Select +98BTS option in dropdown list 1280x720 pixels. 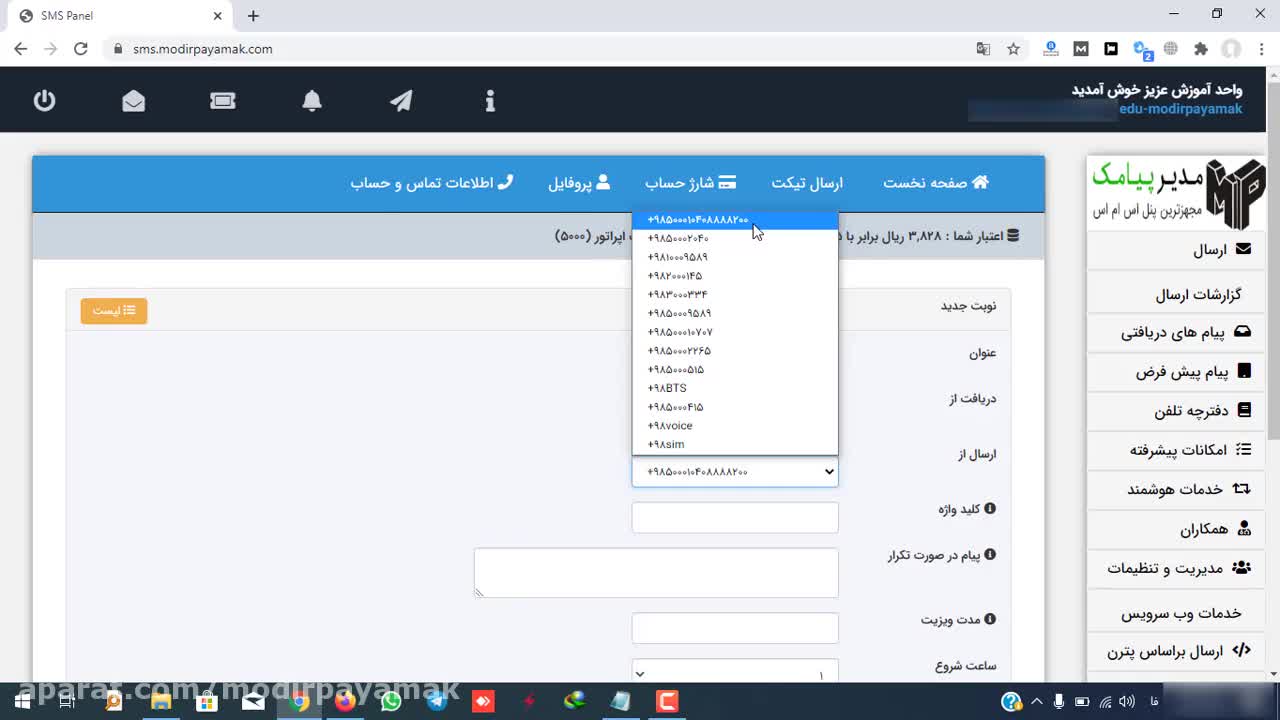point(667,388)
